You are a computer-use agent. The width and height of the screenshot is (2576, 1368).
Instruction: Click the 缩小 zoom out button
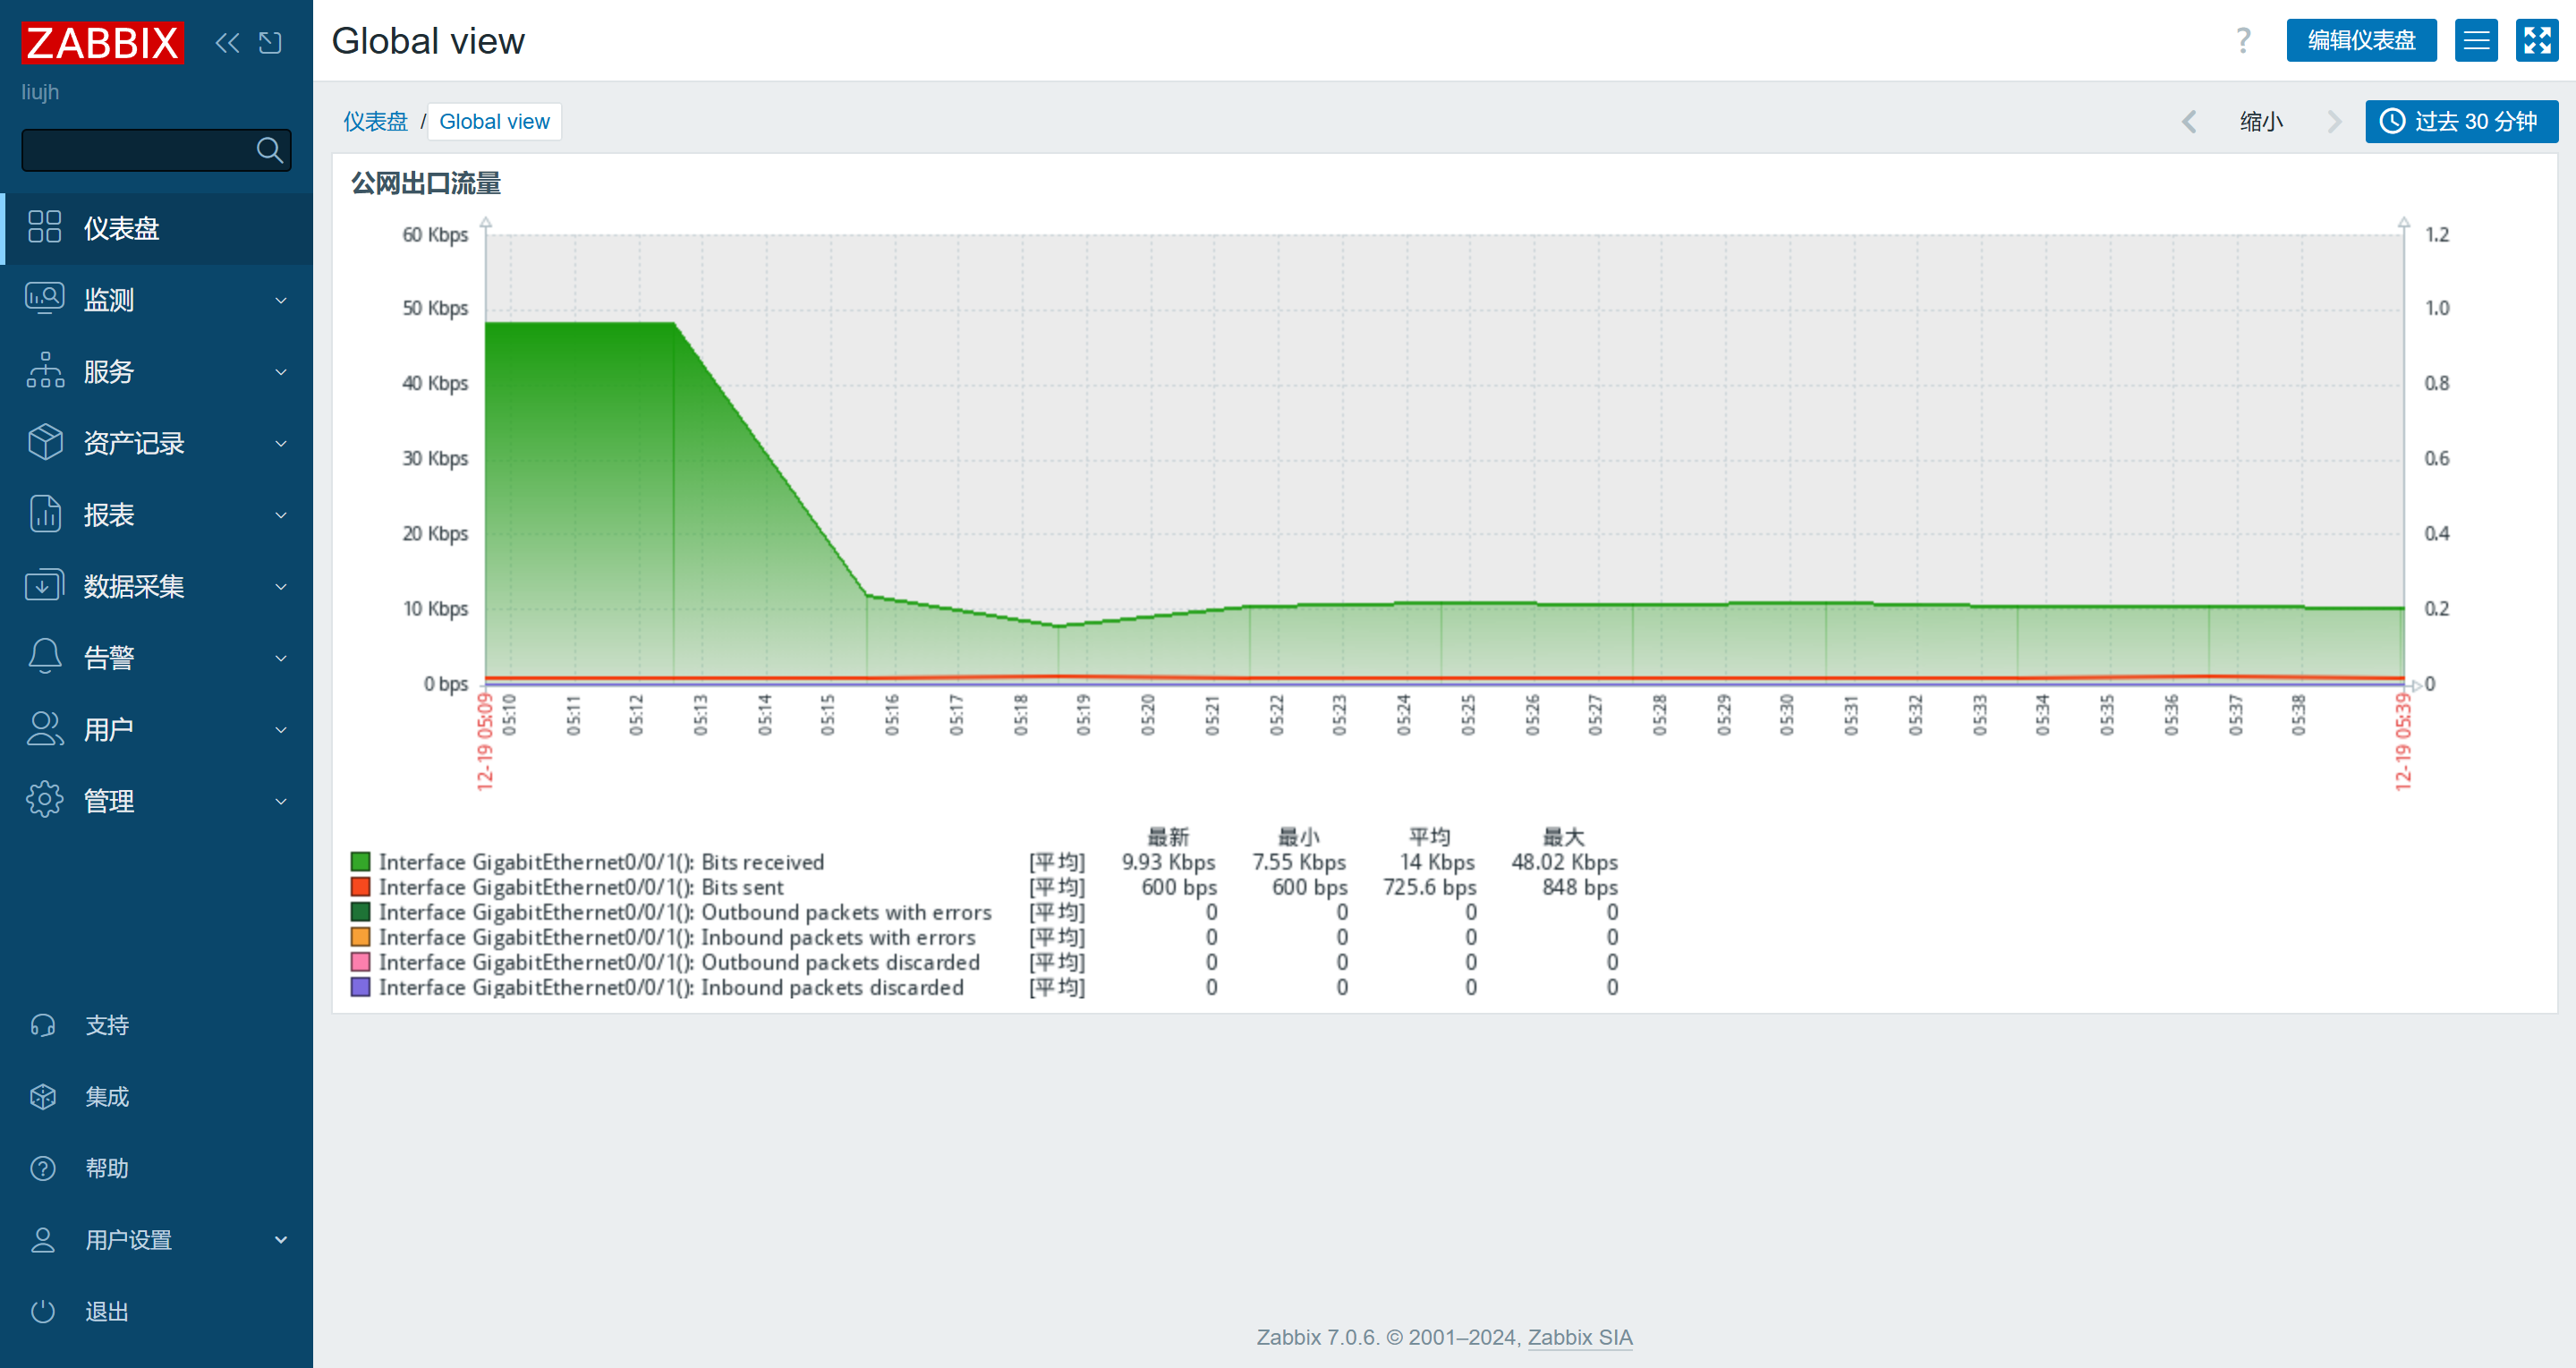tap(2260, 121)
